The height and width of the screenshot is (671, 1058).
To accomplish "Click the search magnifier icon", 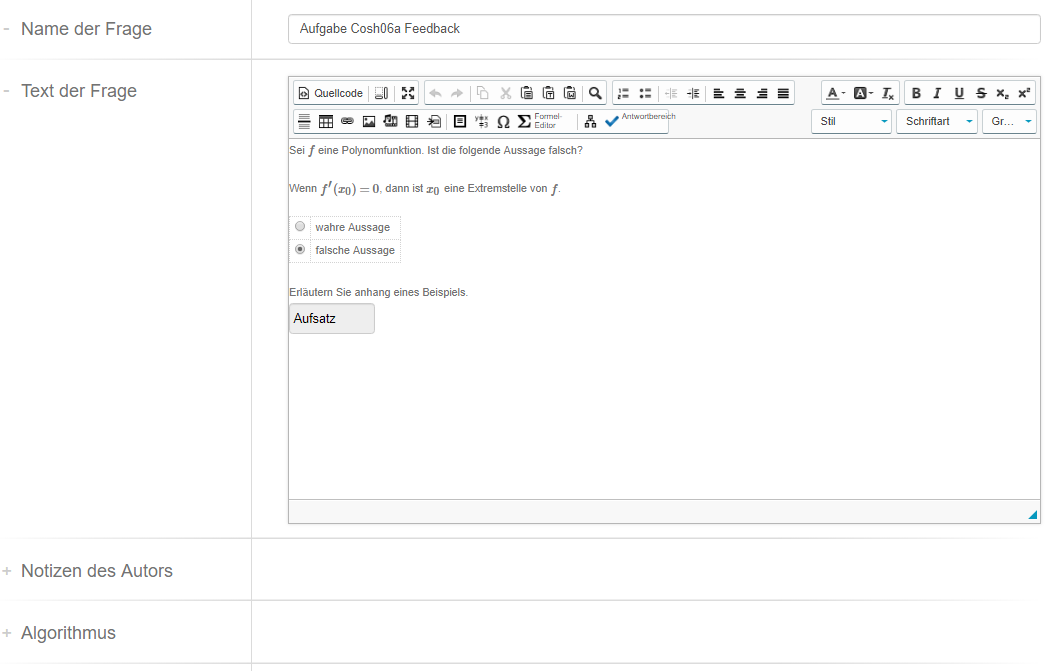I will 595,93.
